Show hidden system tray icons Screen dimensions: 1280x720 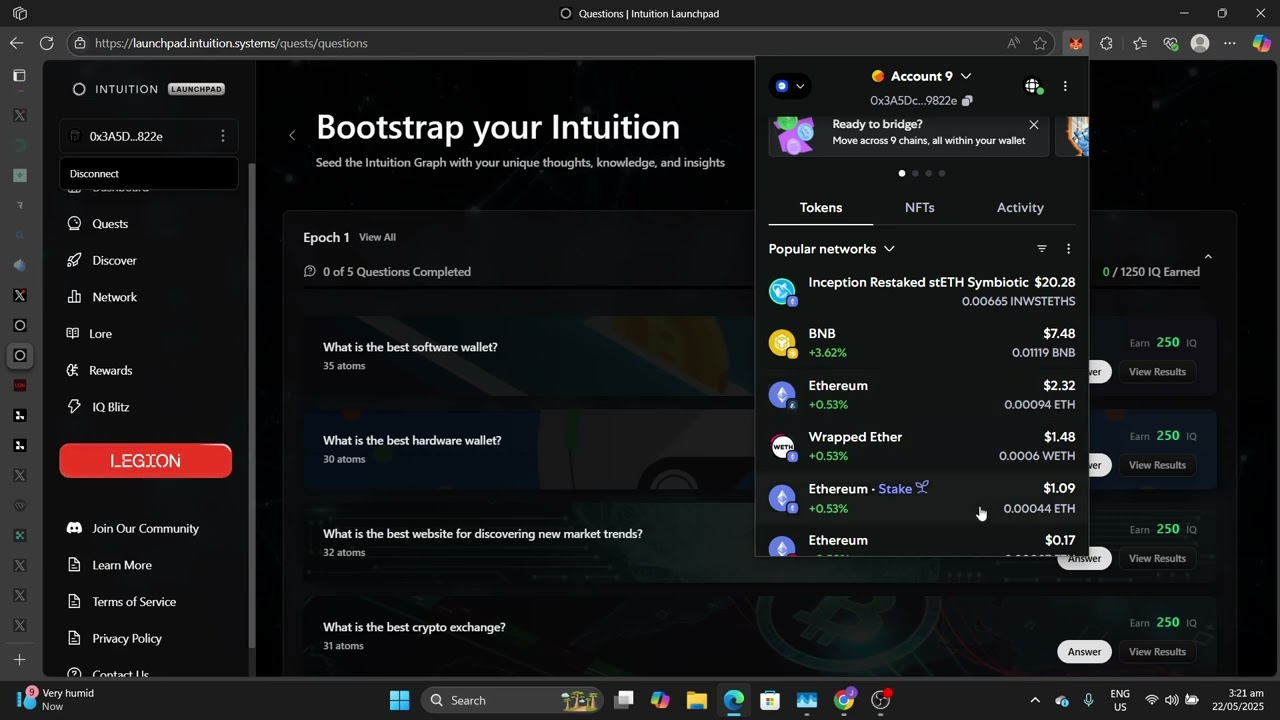click(x=1035, y=700)
